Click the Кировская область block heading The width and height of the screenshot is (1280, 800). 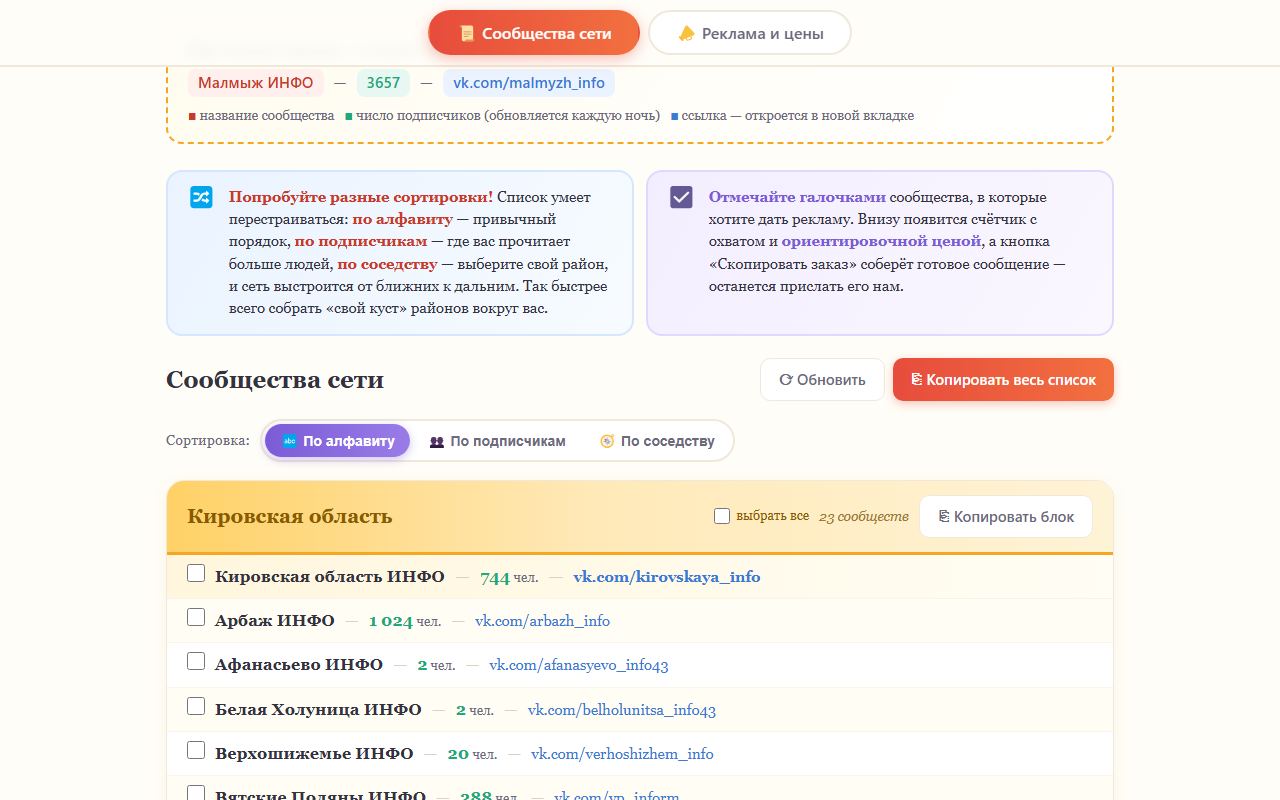(x=290, y=517)
